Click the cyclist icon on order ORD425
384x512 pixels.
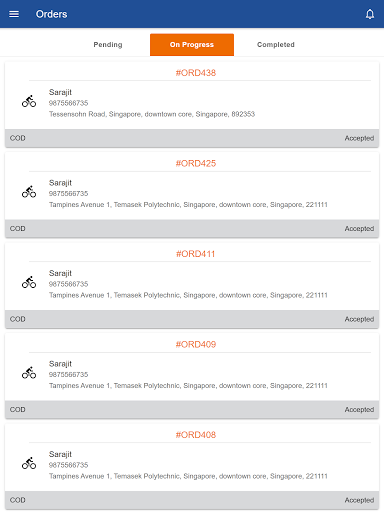29,192
